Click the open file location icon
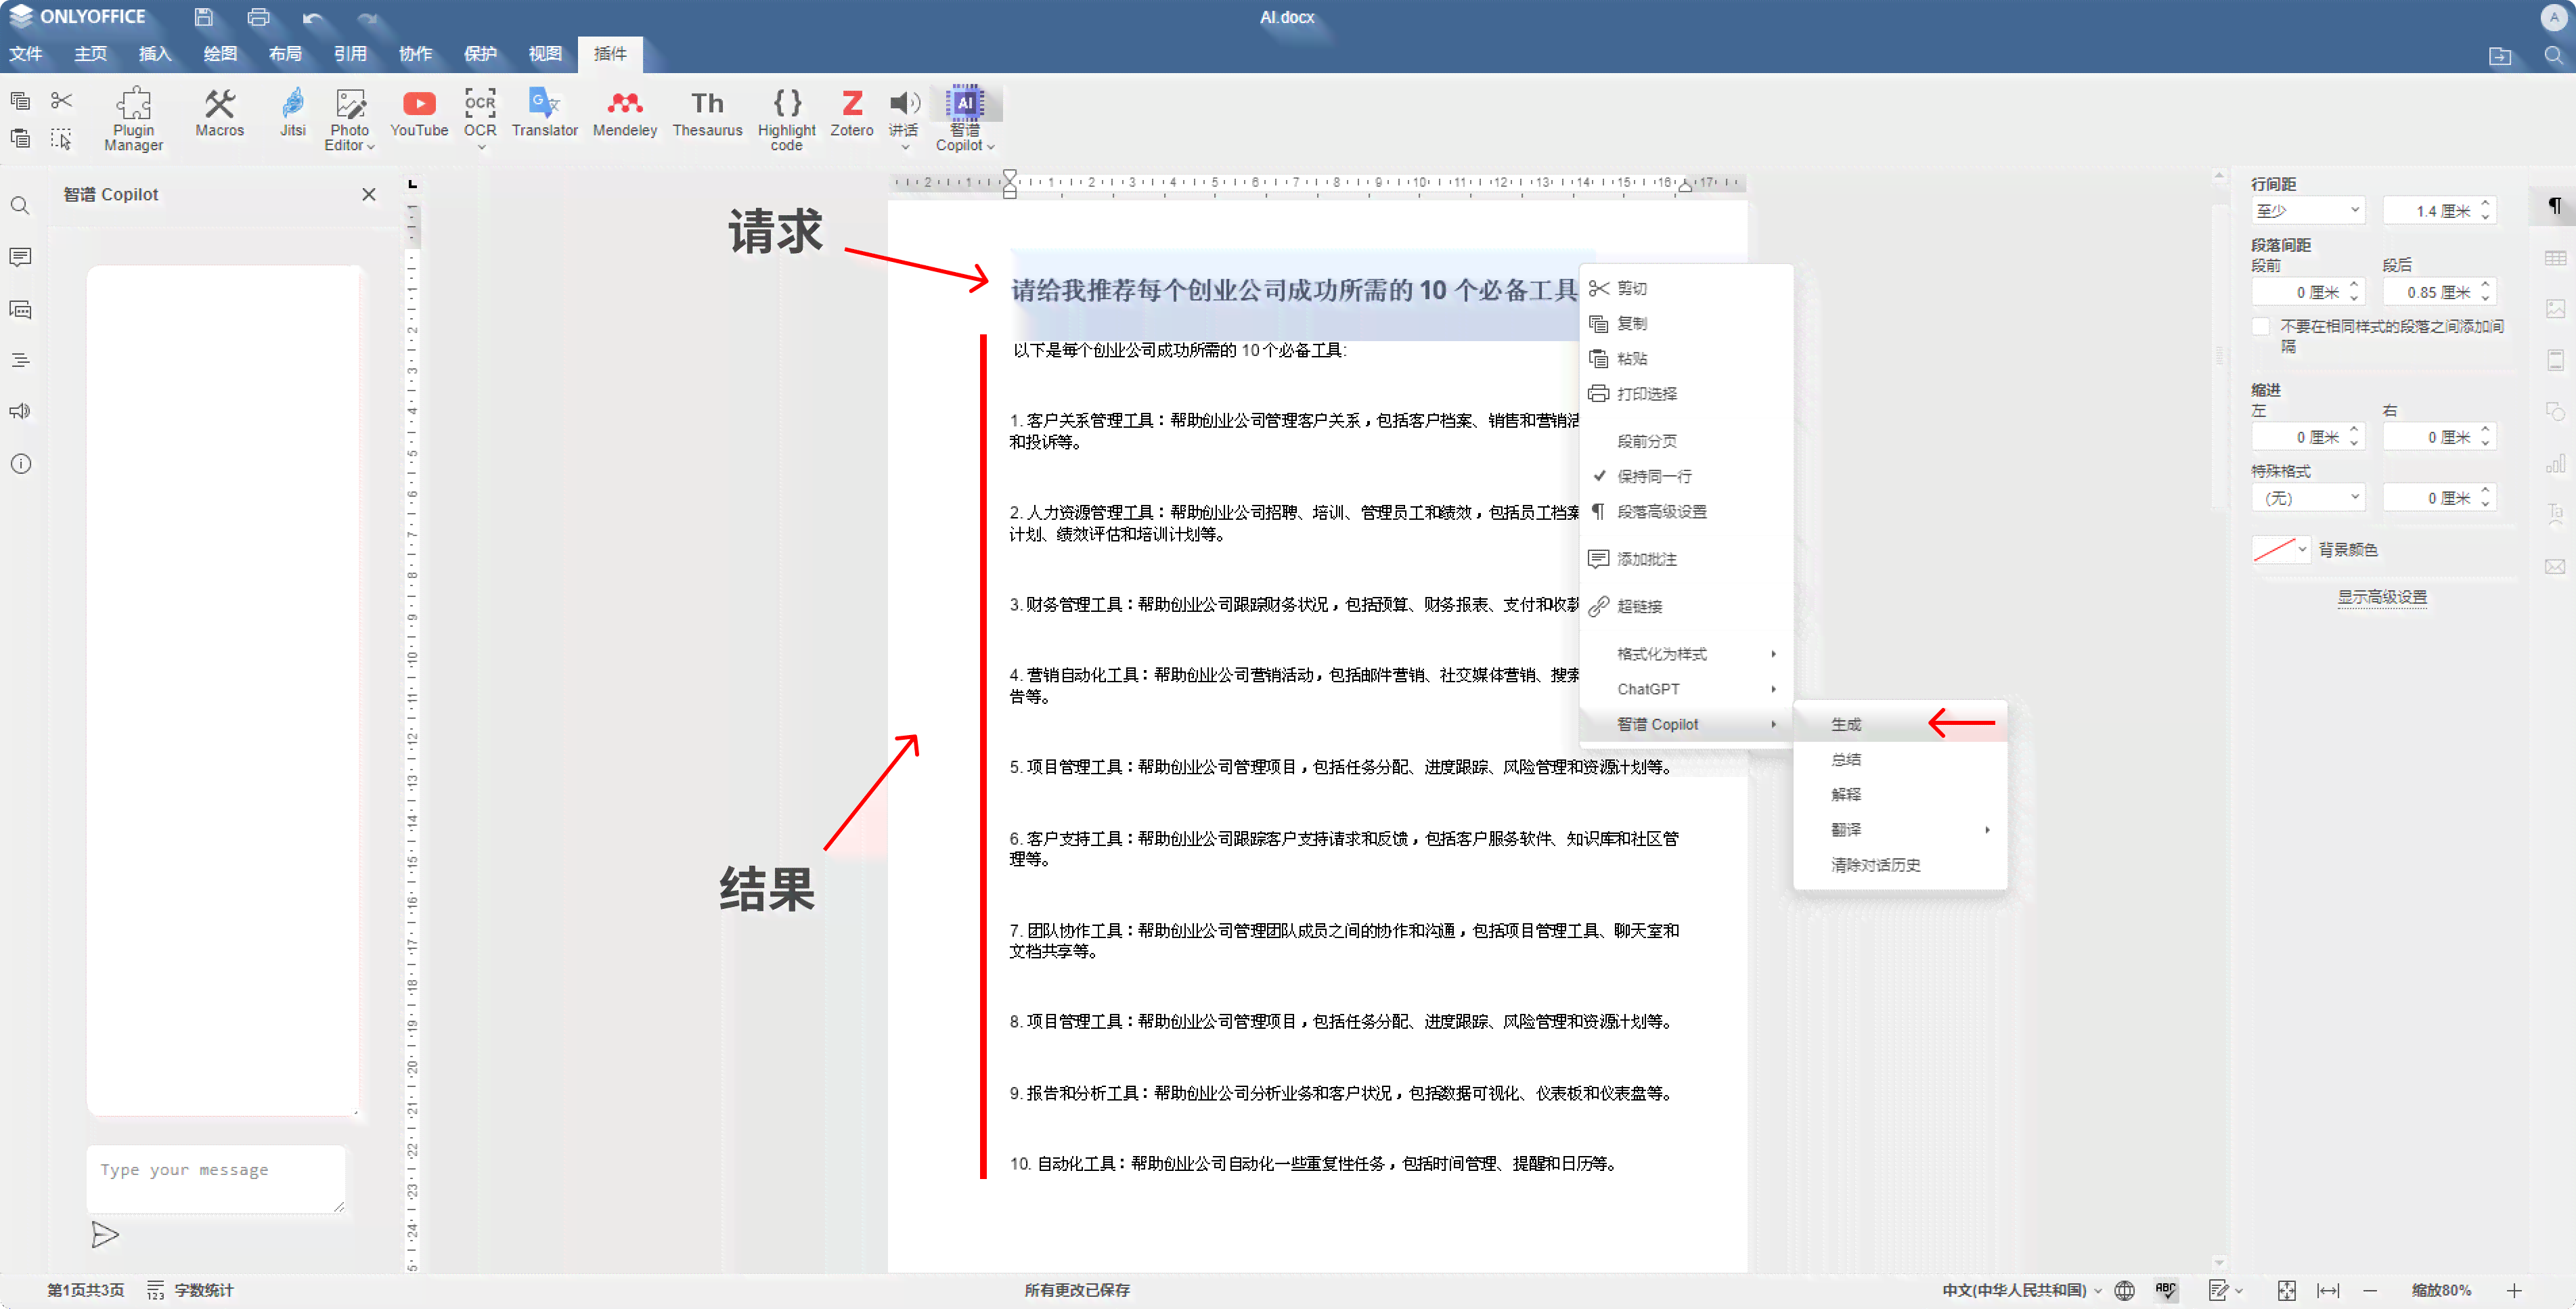The height and width of the screenshot is (1309, 2576). (x=2499, y=56)
